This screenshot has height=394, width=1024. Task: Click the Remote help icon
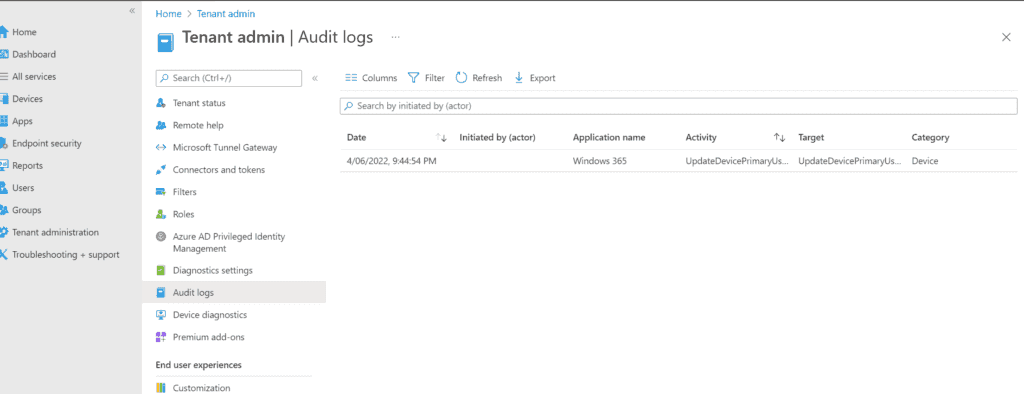161,125
